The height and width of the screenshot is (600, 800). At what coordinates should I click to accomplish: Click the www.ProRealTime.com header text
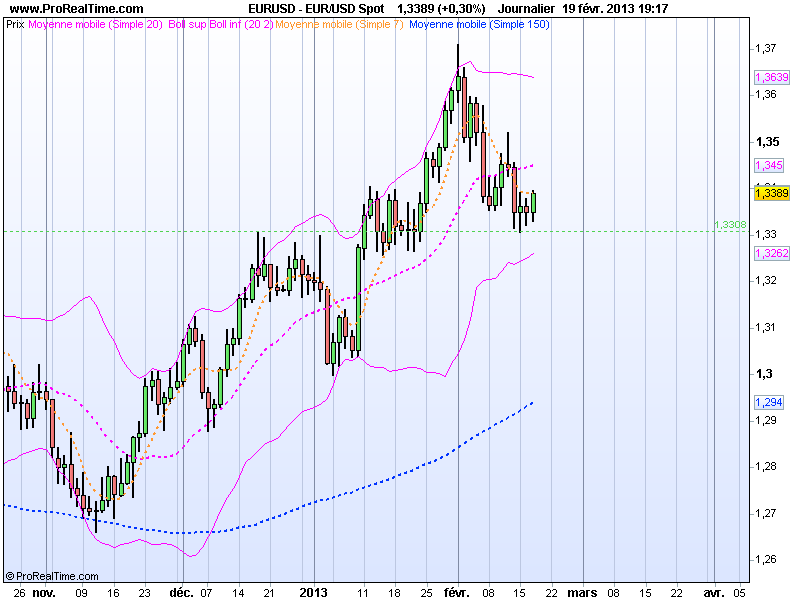77,9
